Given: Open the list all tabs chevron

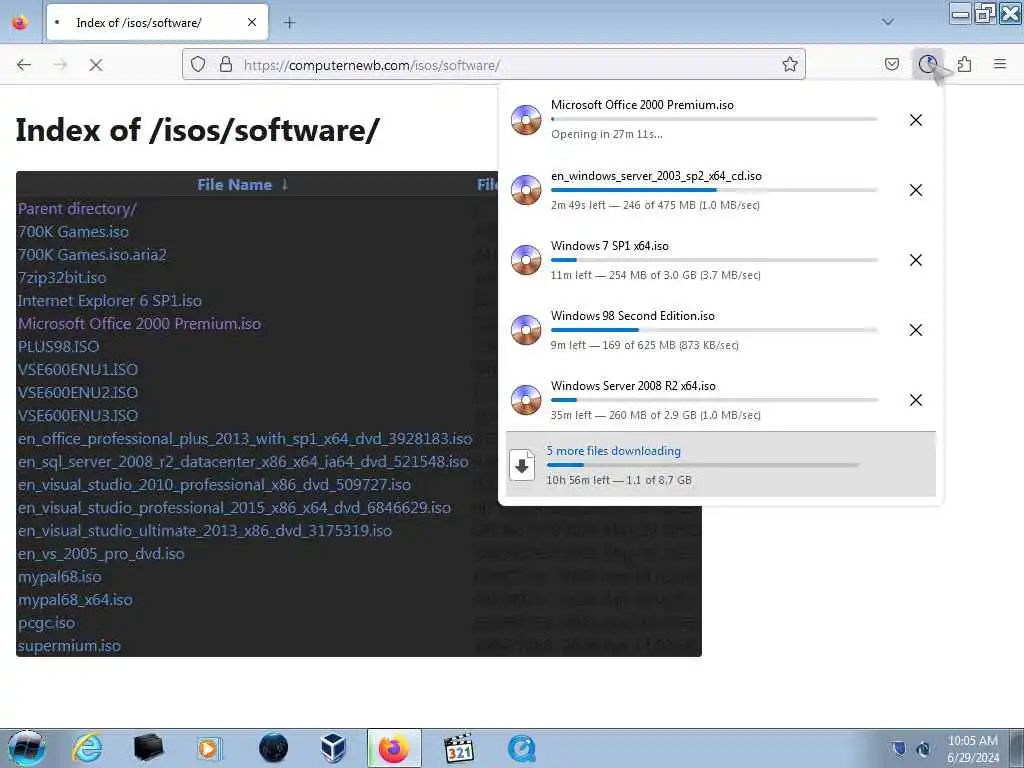Looking at the screenshot, I should (888, 22).
